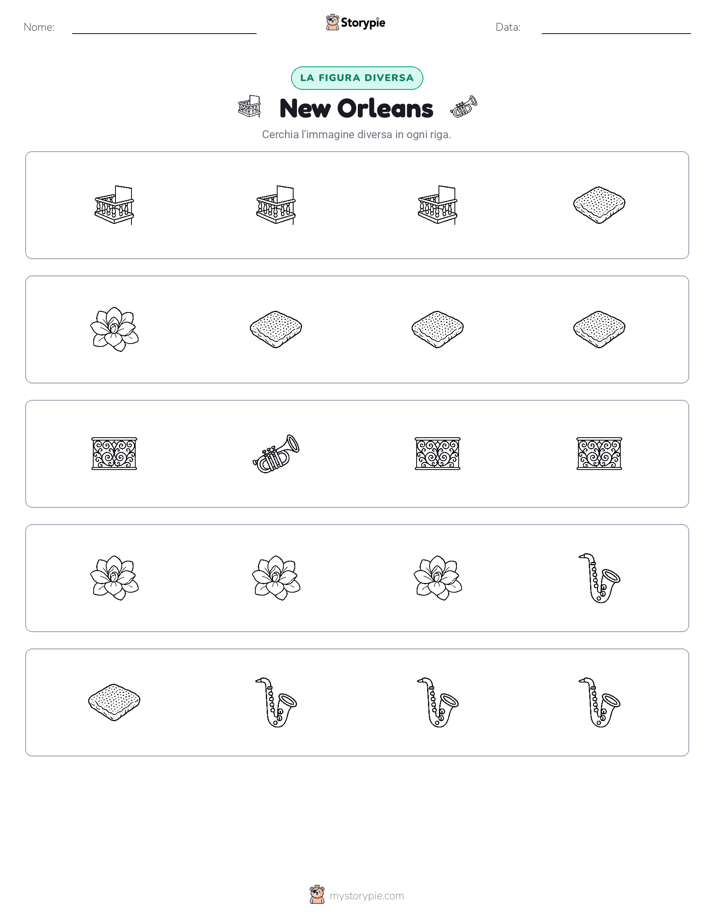Select the last iron railing in row three

(x=599, y=454)
